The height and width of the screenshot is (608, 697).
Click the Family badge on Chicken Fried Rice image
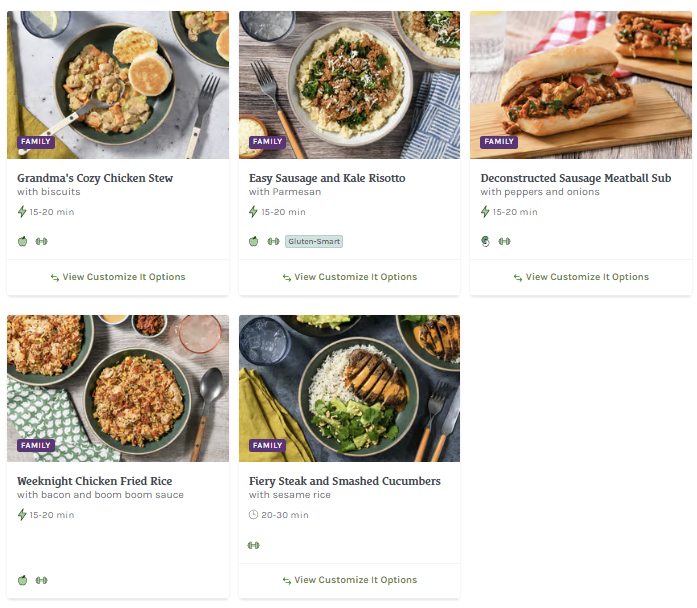36,446
